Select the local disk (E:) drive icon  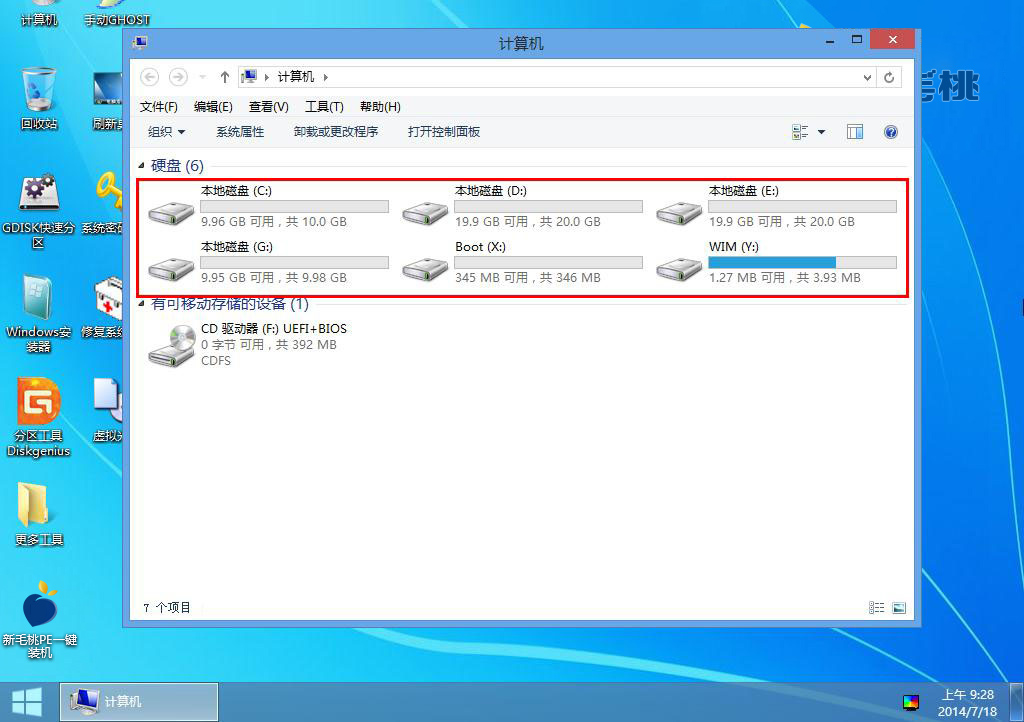[x=679, y=212]
